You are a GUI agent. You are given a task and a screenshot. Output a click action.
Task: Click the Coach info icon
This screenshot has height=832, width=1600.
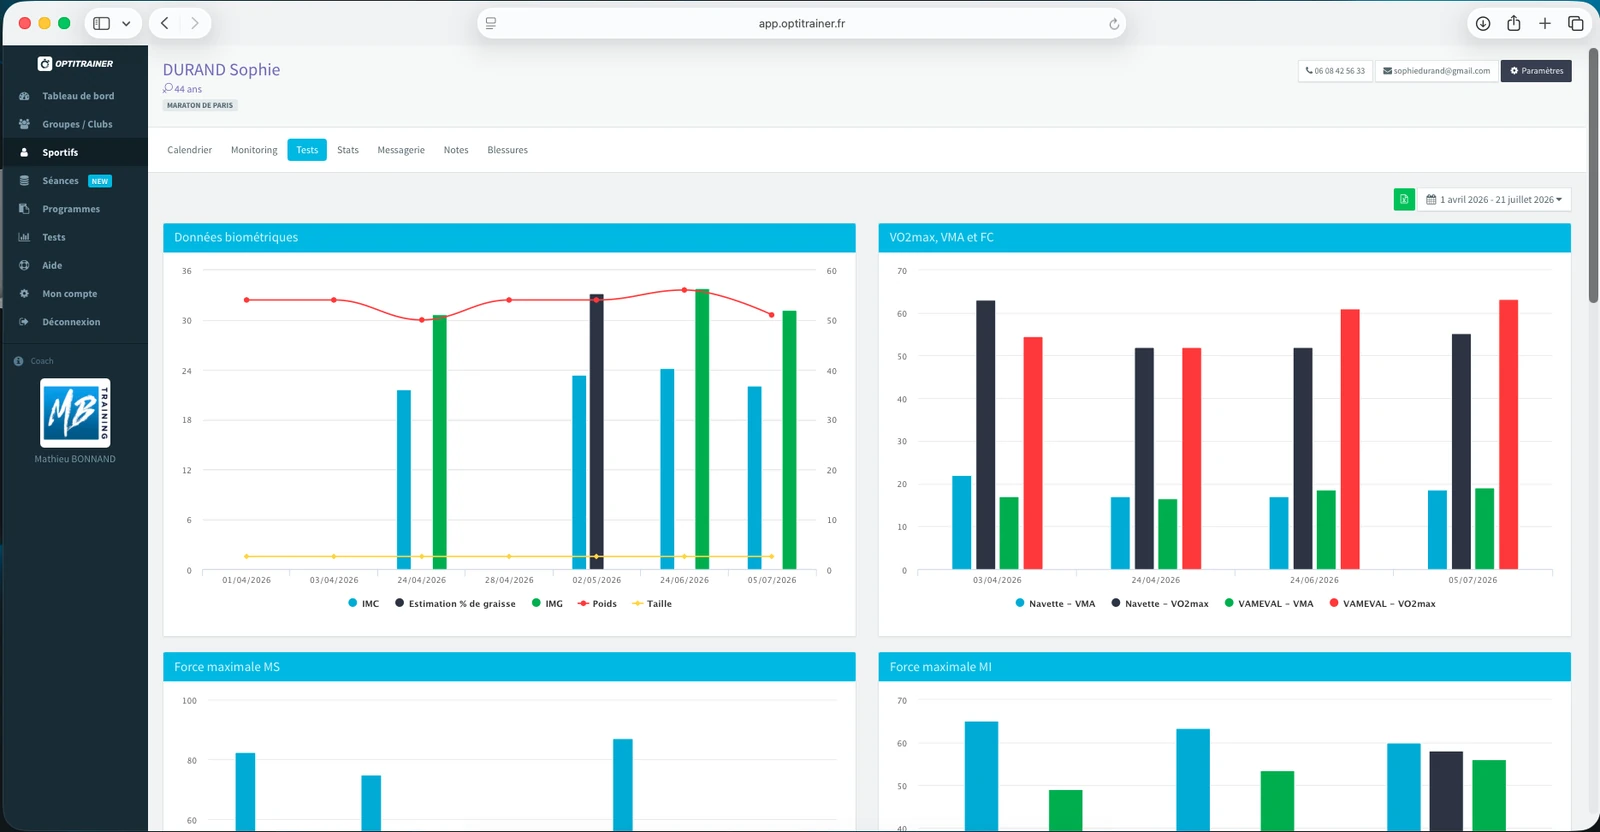pos(18,361)
